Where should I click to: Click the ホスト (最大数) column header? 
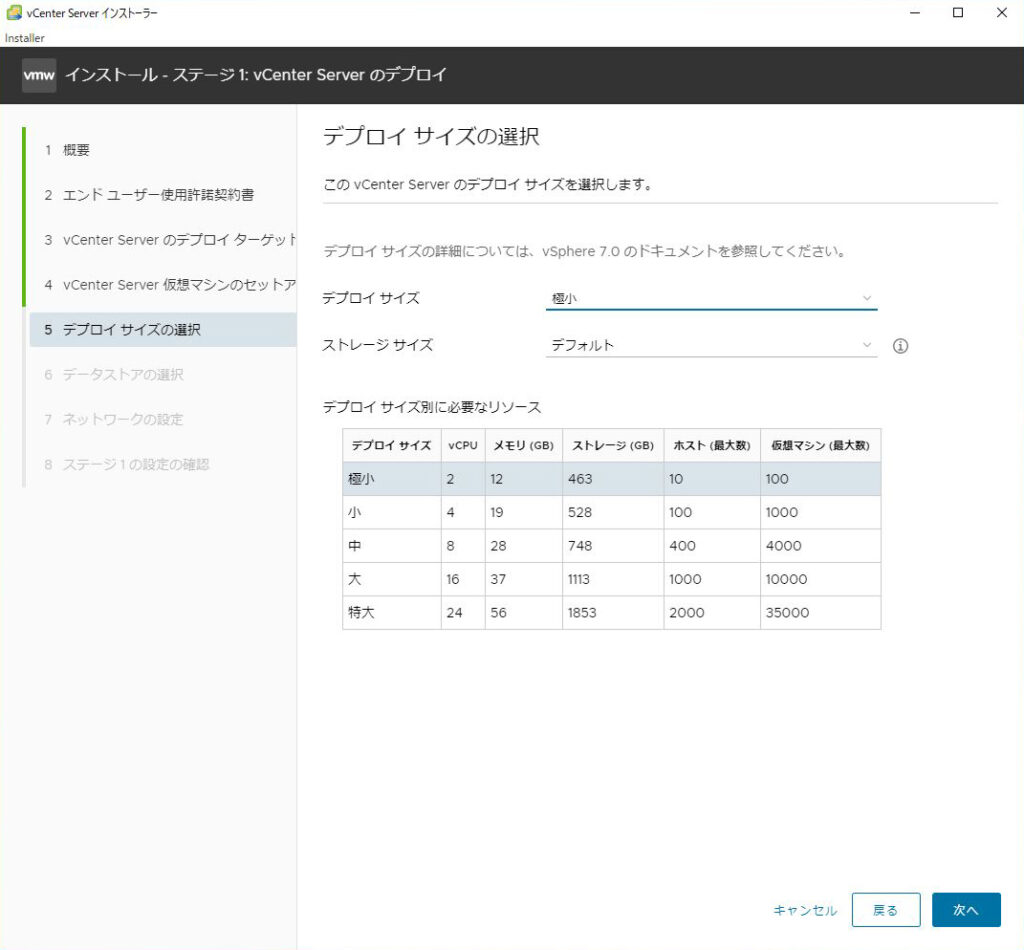point(712,445)
